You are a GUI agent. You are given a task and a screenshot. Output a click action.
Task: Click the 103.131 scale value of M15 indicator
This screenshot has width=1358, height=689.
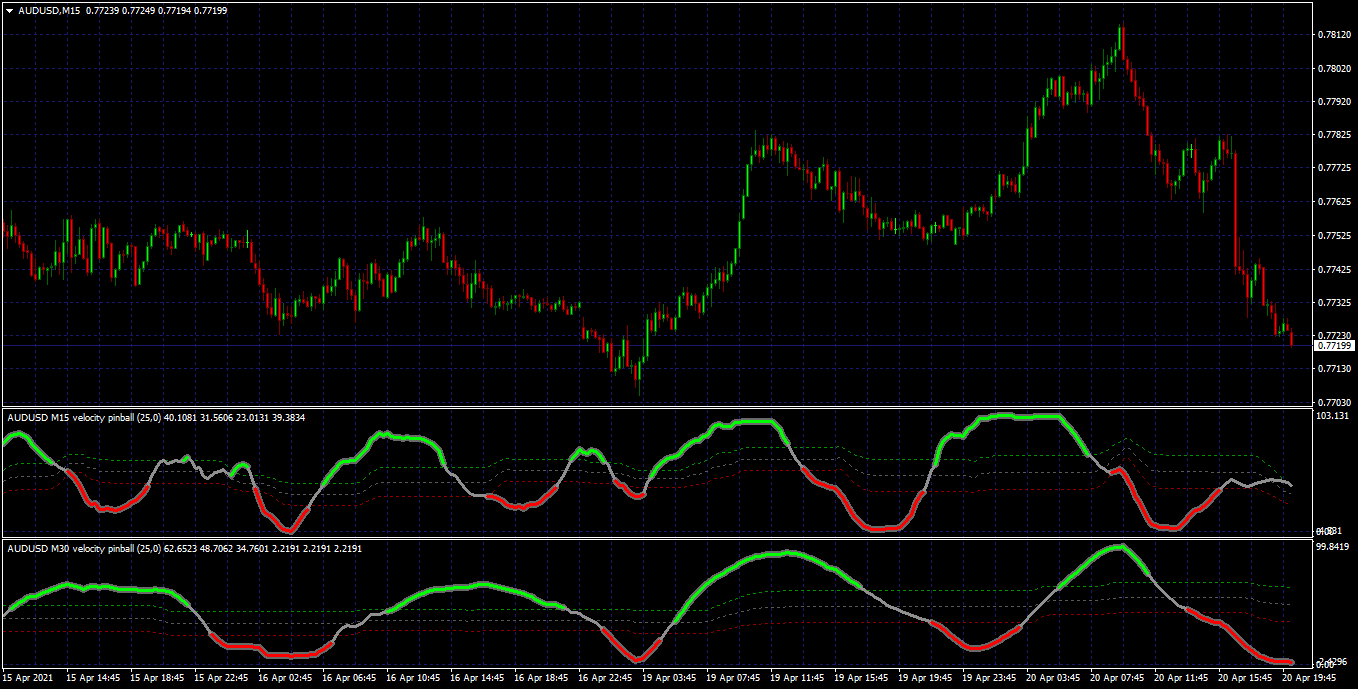1333,416
